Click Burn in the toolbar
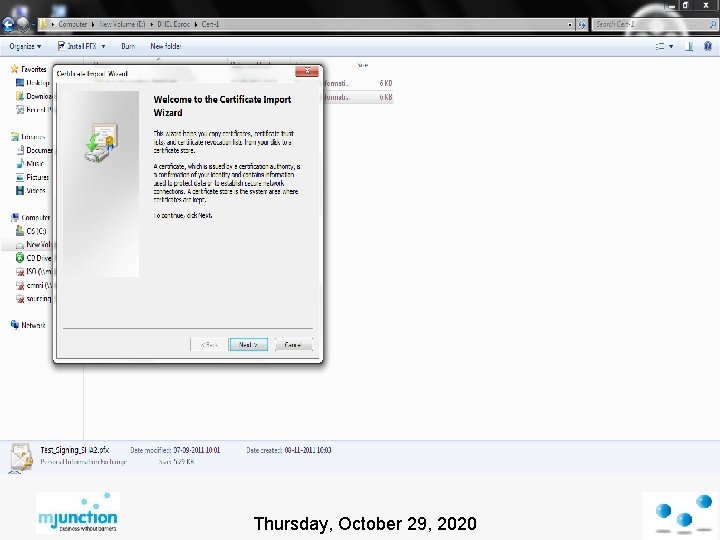Viewport: 720px width, 540px height. (x=128, y=46)
